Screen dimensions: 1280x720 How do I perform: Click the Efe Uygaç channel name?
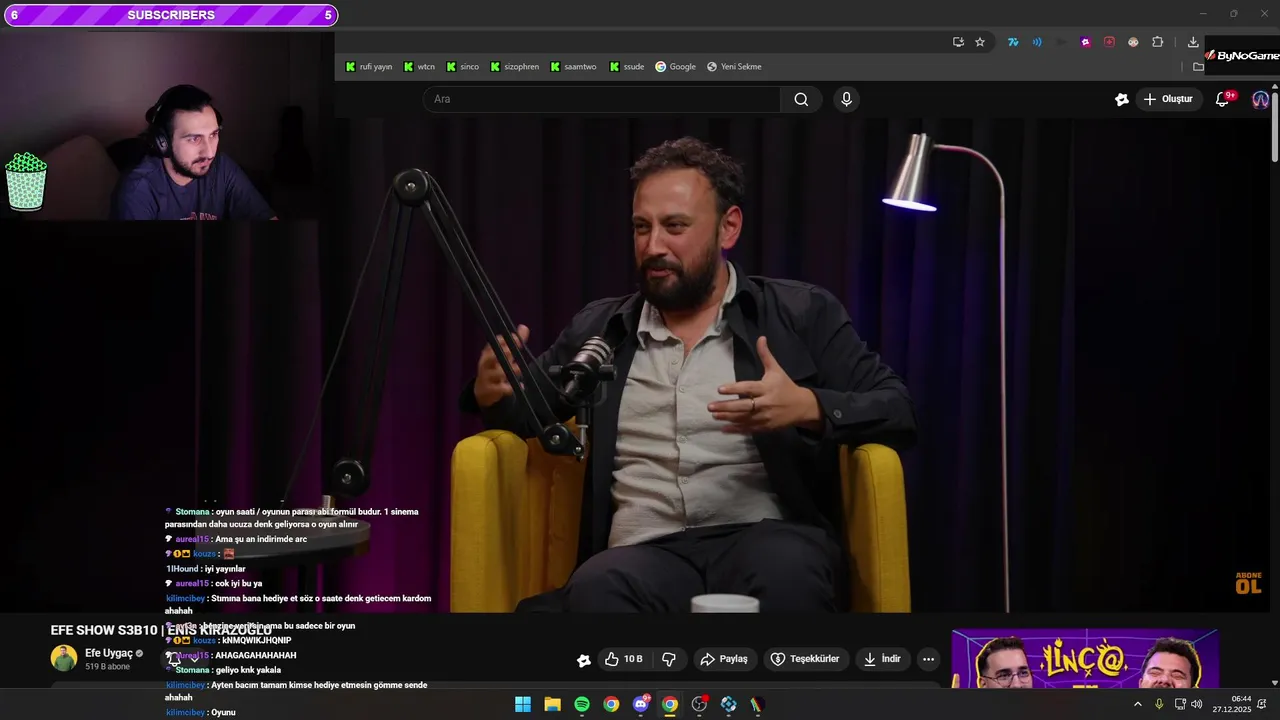[x=109, y=653]
